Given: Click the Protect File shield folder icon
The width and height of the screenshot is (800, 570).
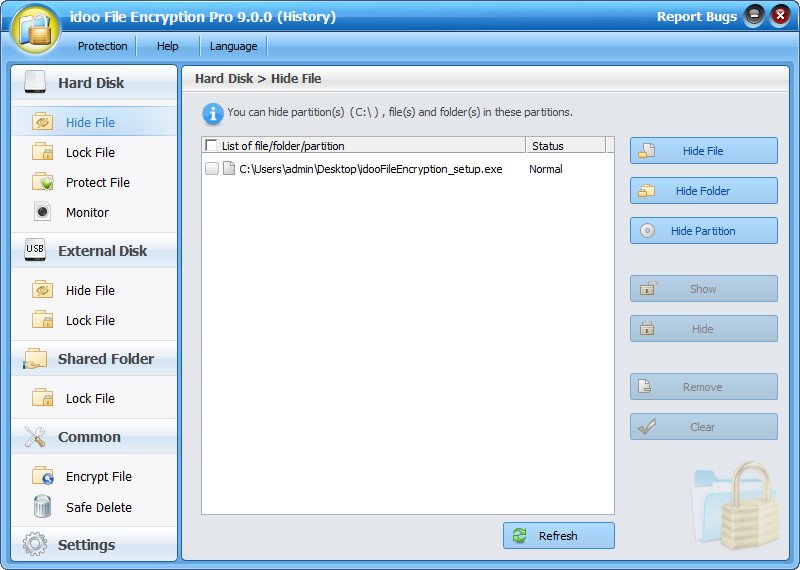Looking at the screenshot, I should pyautogui.click(x=42, y=182).
